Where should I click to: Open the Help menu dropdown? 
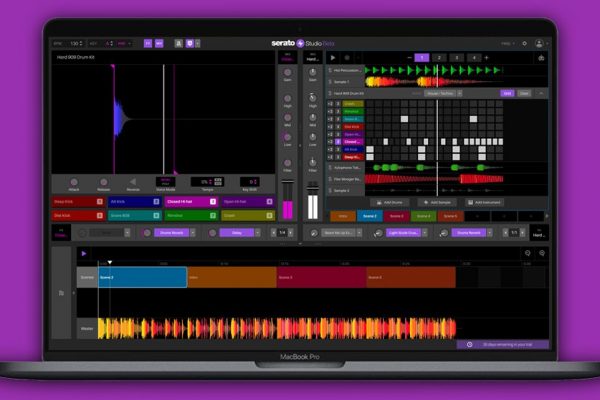[508, 44]
